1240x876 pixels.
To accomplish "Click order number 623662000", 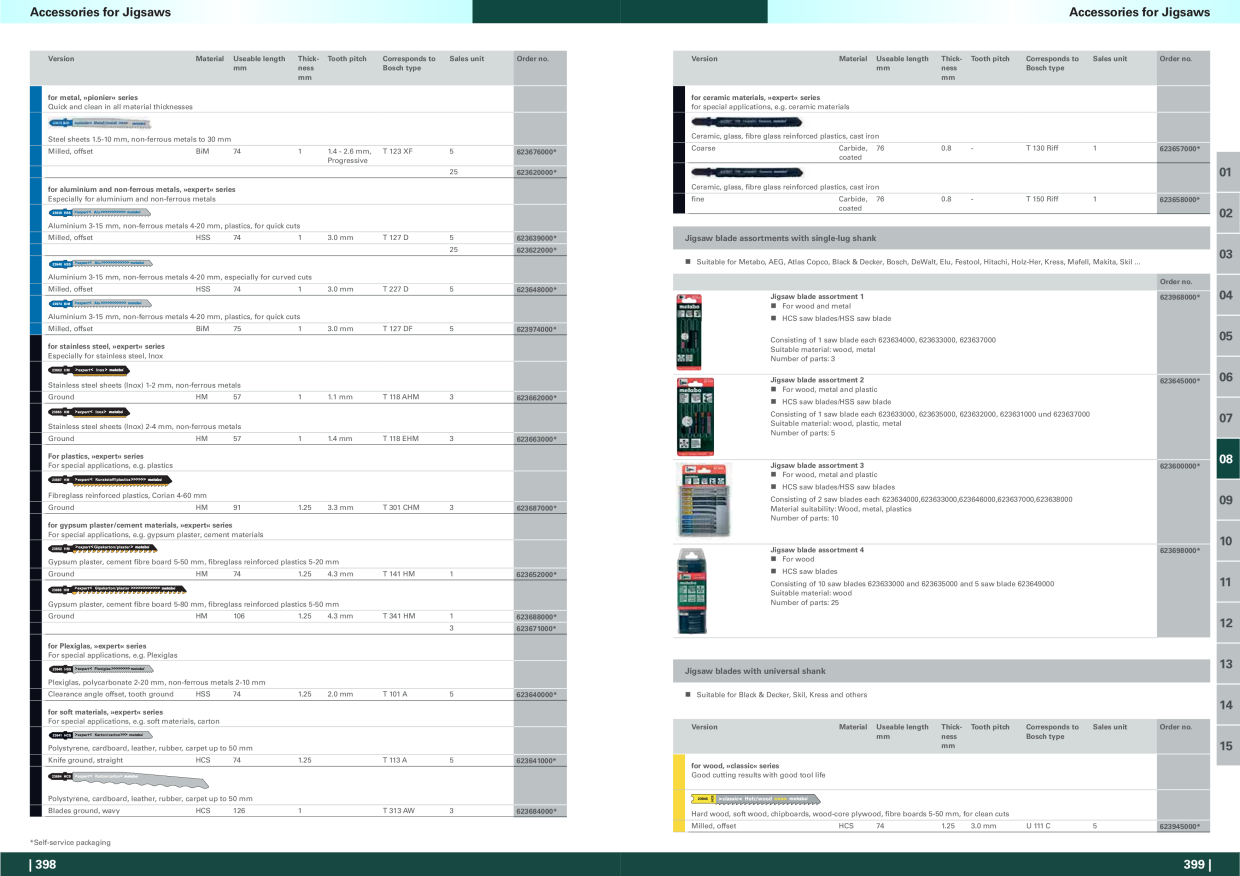I will pyautogui.click(x=536, y=397).
